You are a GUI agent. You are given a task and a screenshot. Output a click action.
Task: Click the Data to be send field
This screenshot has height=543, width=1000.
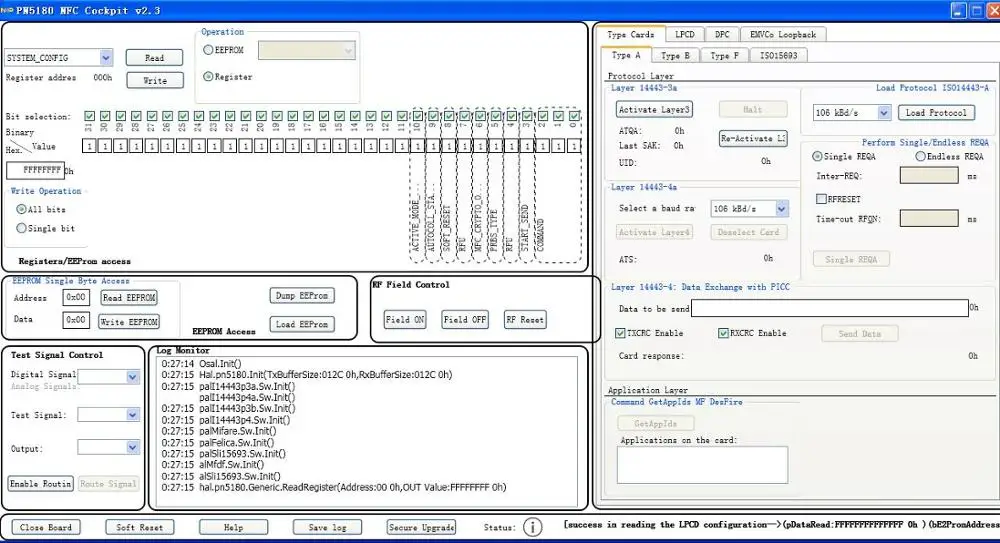coord(830,308)
